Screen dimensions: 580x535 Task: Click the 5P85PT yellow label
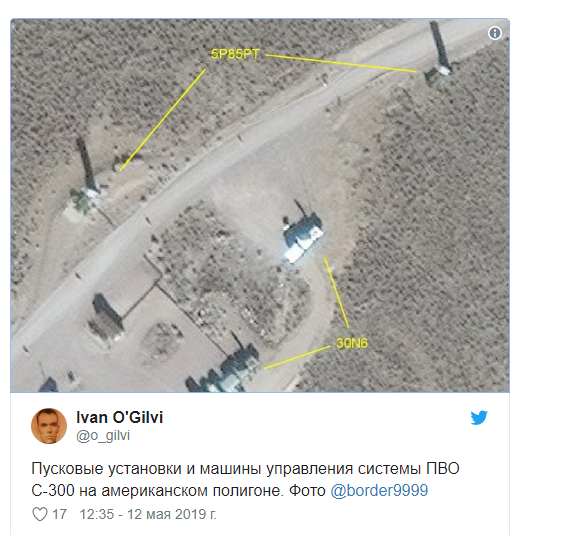pyautogui.click(x=235, y=54)
